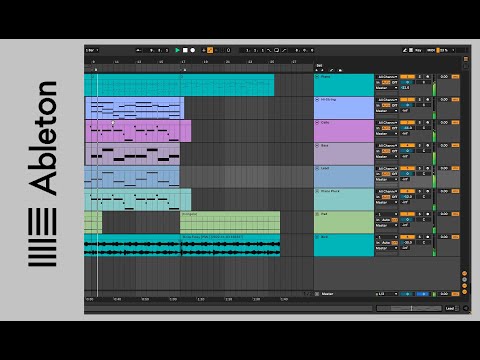The image size is (480, 360).
Task: Click the Detail View toggle at bottom-right corner
Action: (x=466, y=309)
